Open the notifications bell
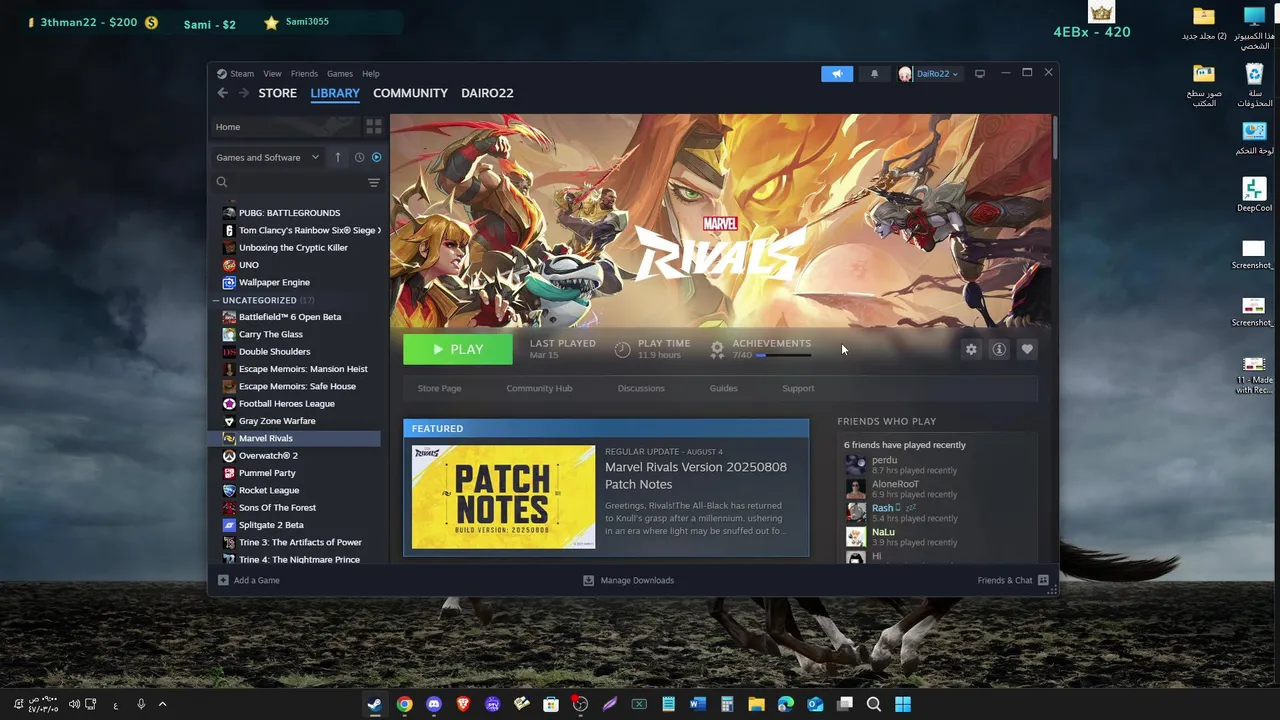 [x=874, y=73]
